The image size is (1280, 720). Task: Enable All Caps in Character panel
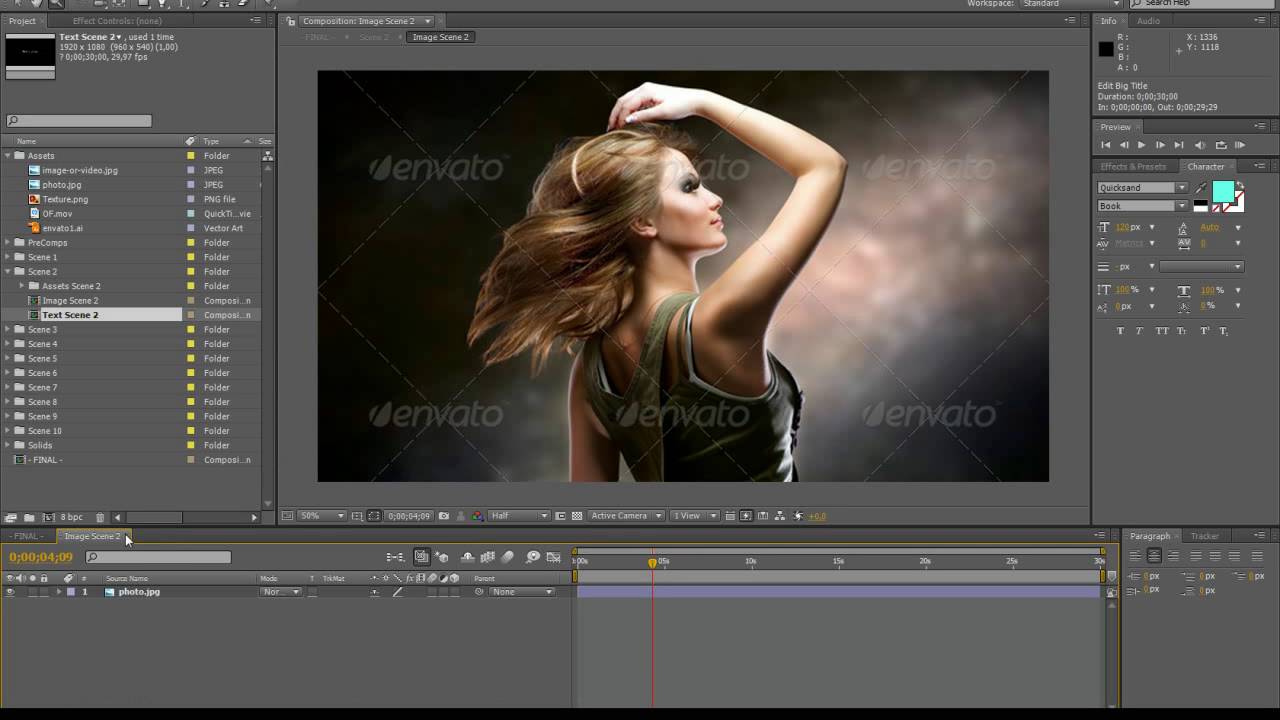pyautogui.click(x=1162, y=331)
